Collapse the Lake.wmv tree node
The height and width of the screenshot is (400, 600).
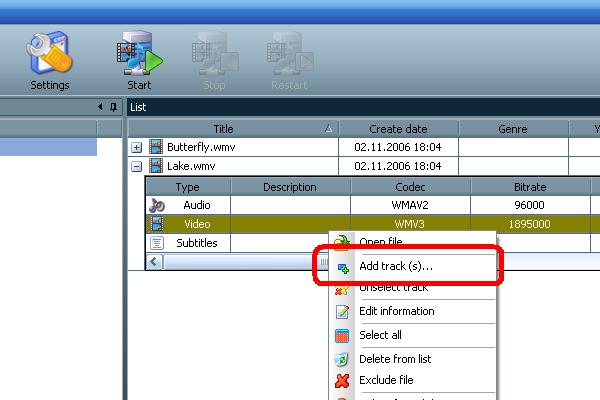tap(137, 166)
